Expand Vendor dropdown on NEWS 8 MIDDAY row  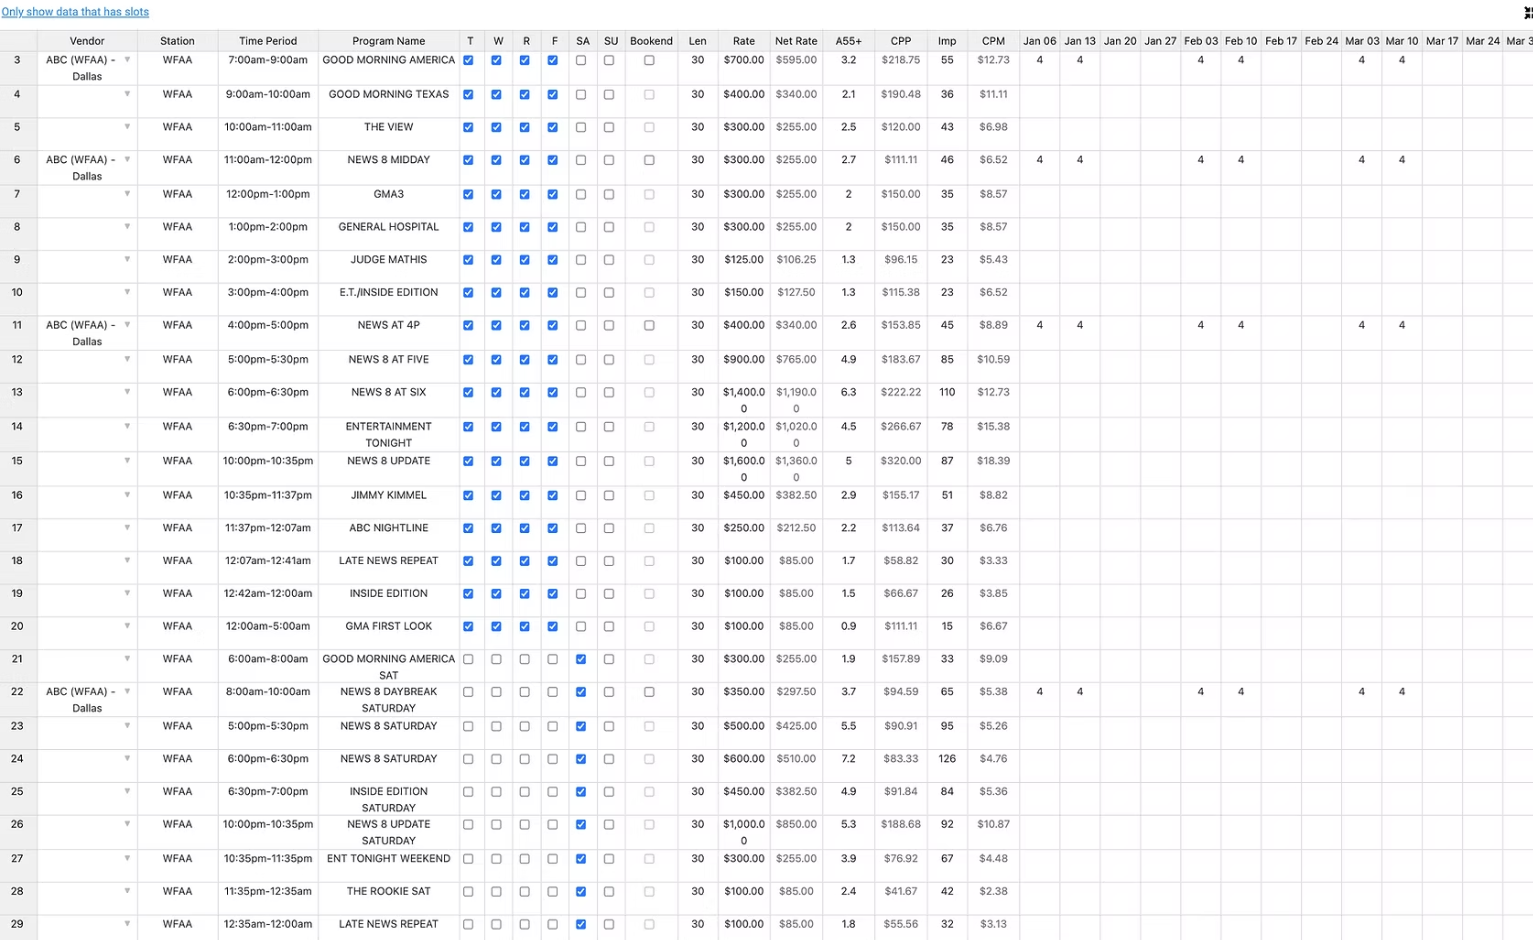tap(128, 159)
